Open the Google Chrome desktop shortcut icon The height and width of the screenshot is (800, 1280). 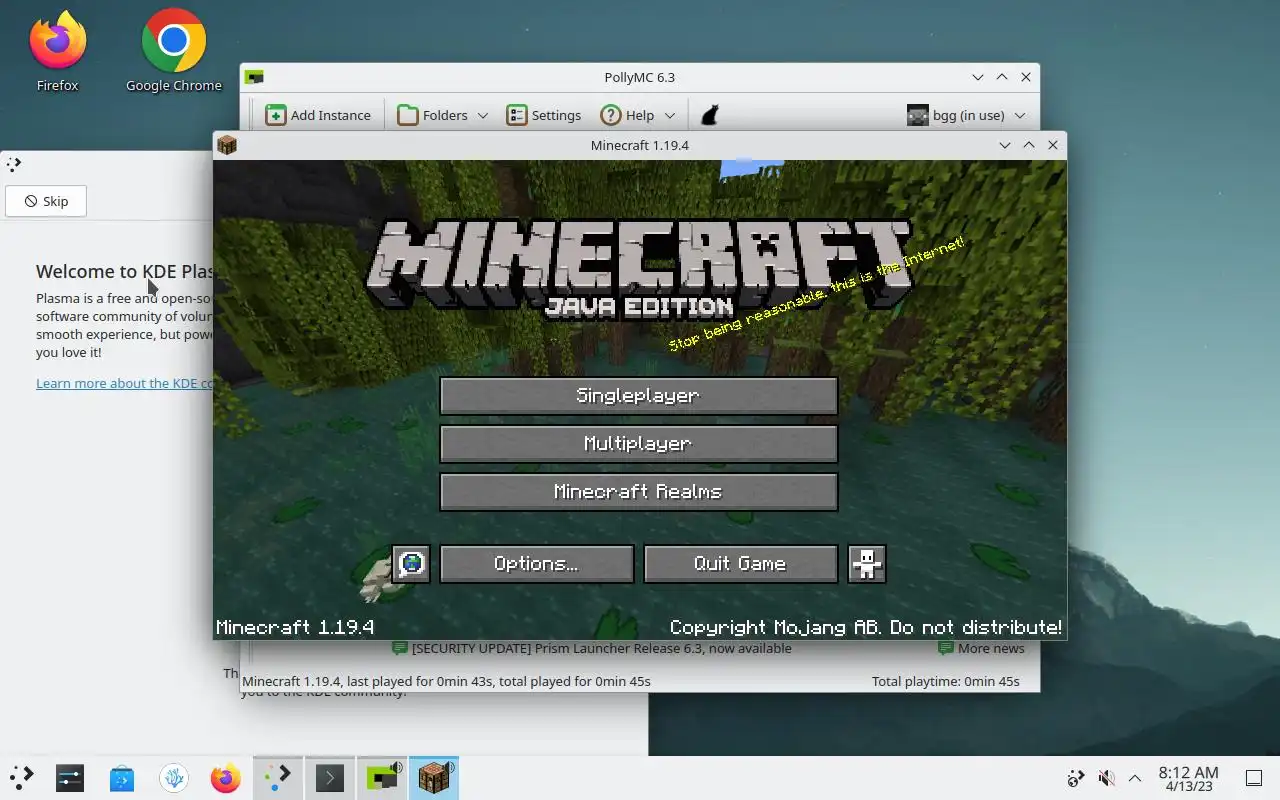(174, 52)
